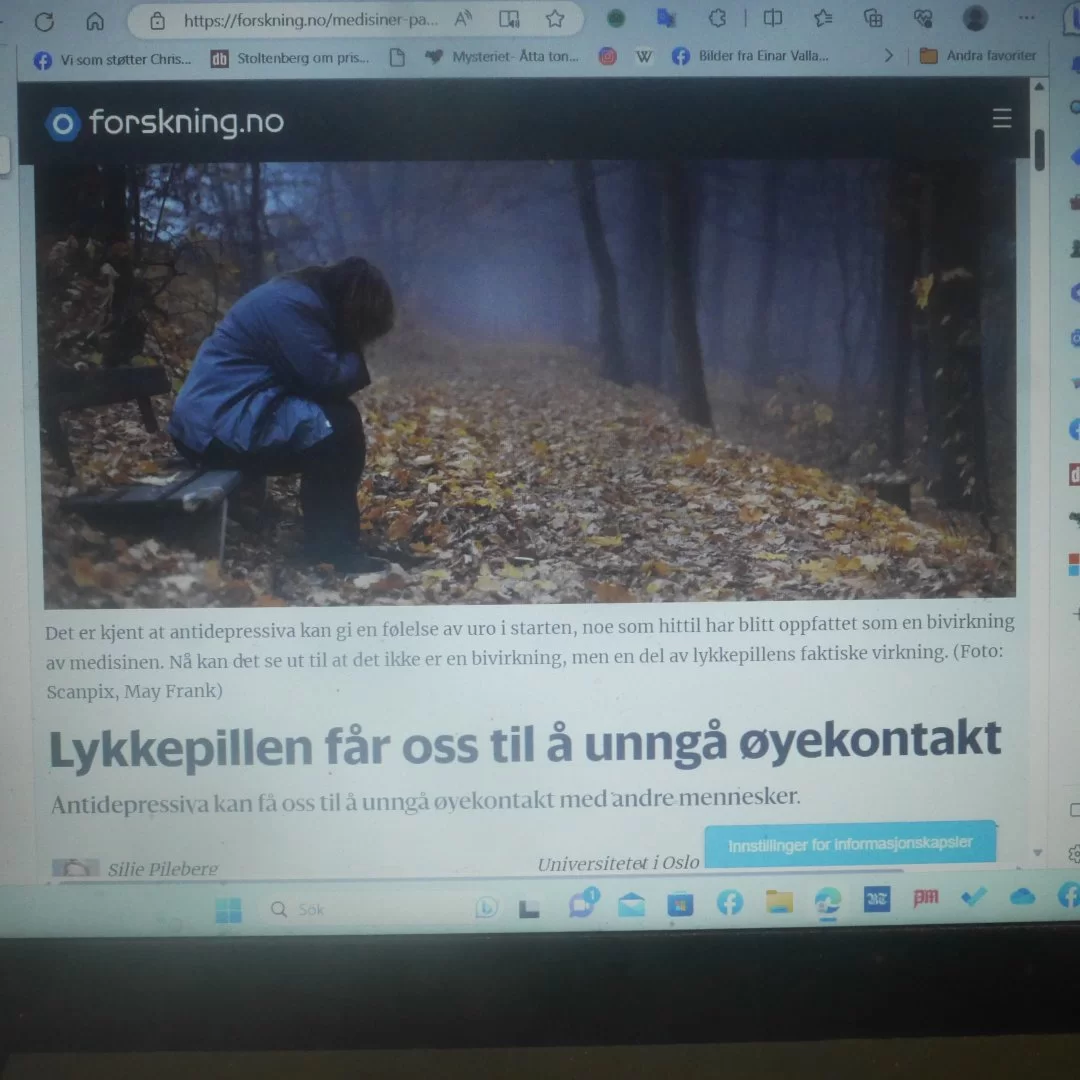Open the user profile avatar

975,18
